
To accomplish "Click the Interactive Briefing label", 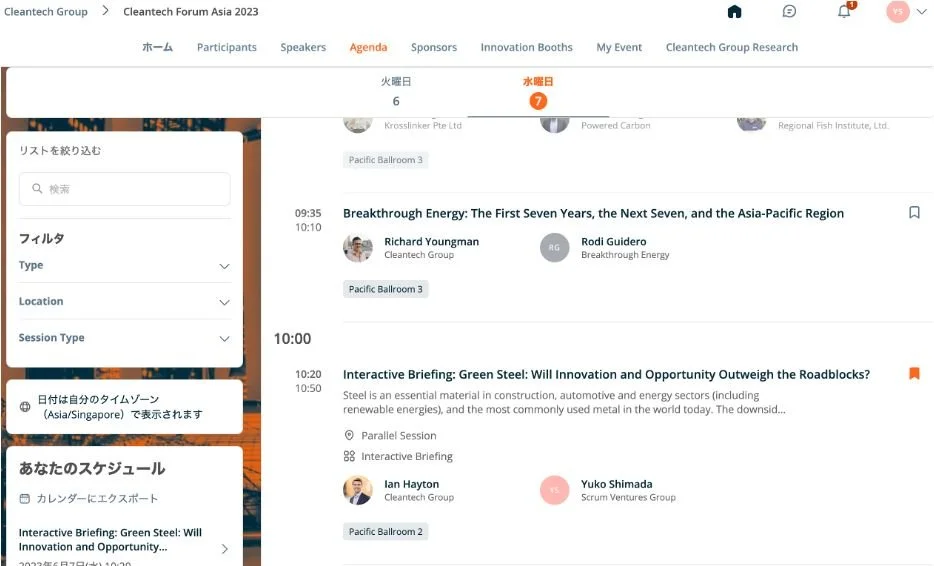I will pyautogui.click(x=407, y=456).
